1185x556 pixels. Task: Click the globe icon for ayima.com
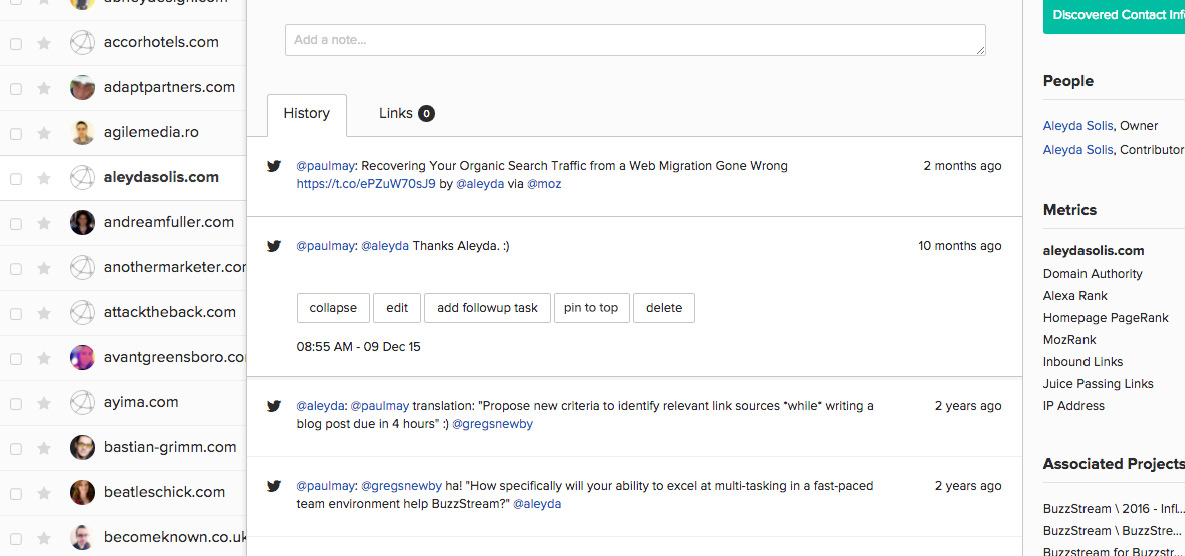point(82,403)
